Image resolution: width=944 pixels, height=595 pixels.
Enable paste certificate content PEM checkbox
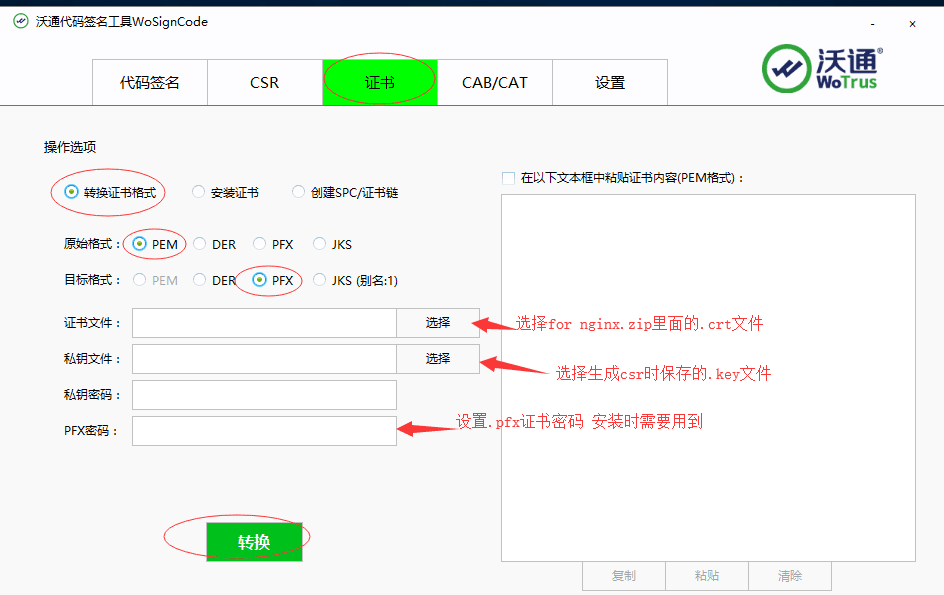(509, 178)
